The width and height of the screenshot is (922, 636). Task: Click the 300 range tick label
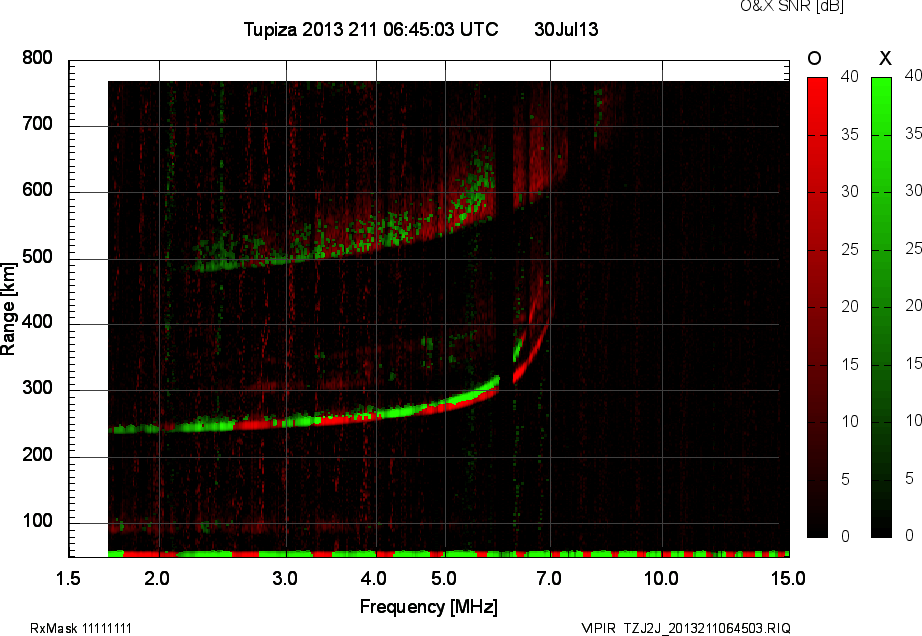tap(37, 388)
